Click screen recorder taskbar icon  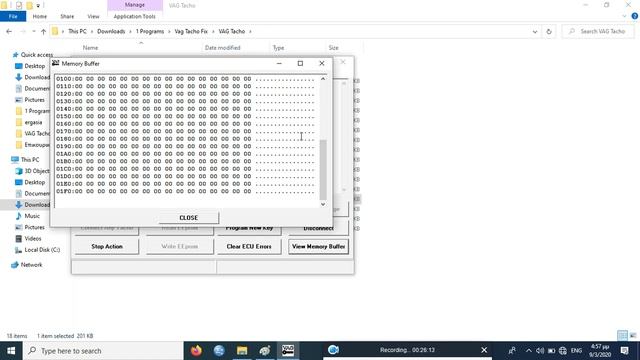333,351
